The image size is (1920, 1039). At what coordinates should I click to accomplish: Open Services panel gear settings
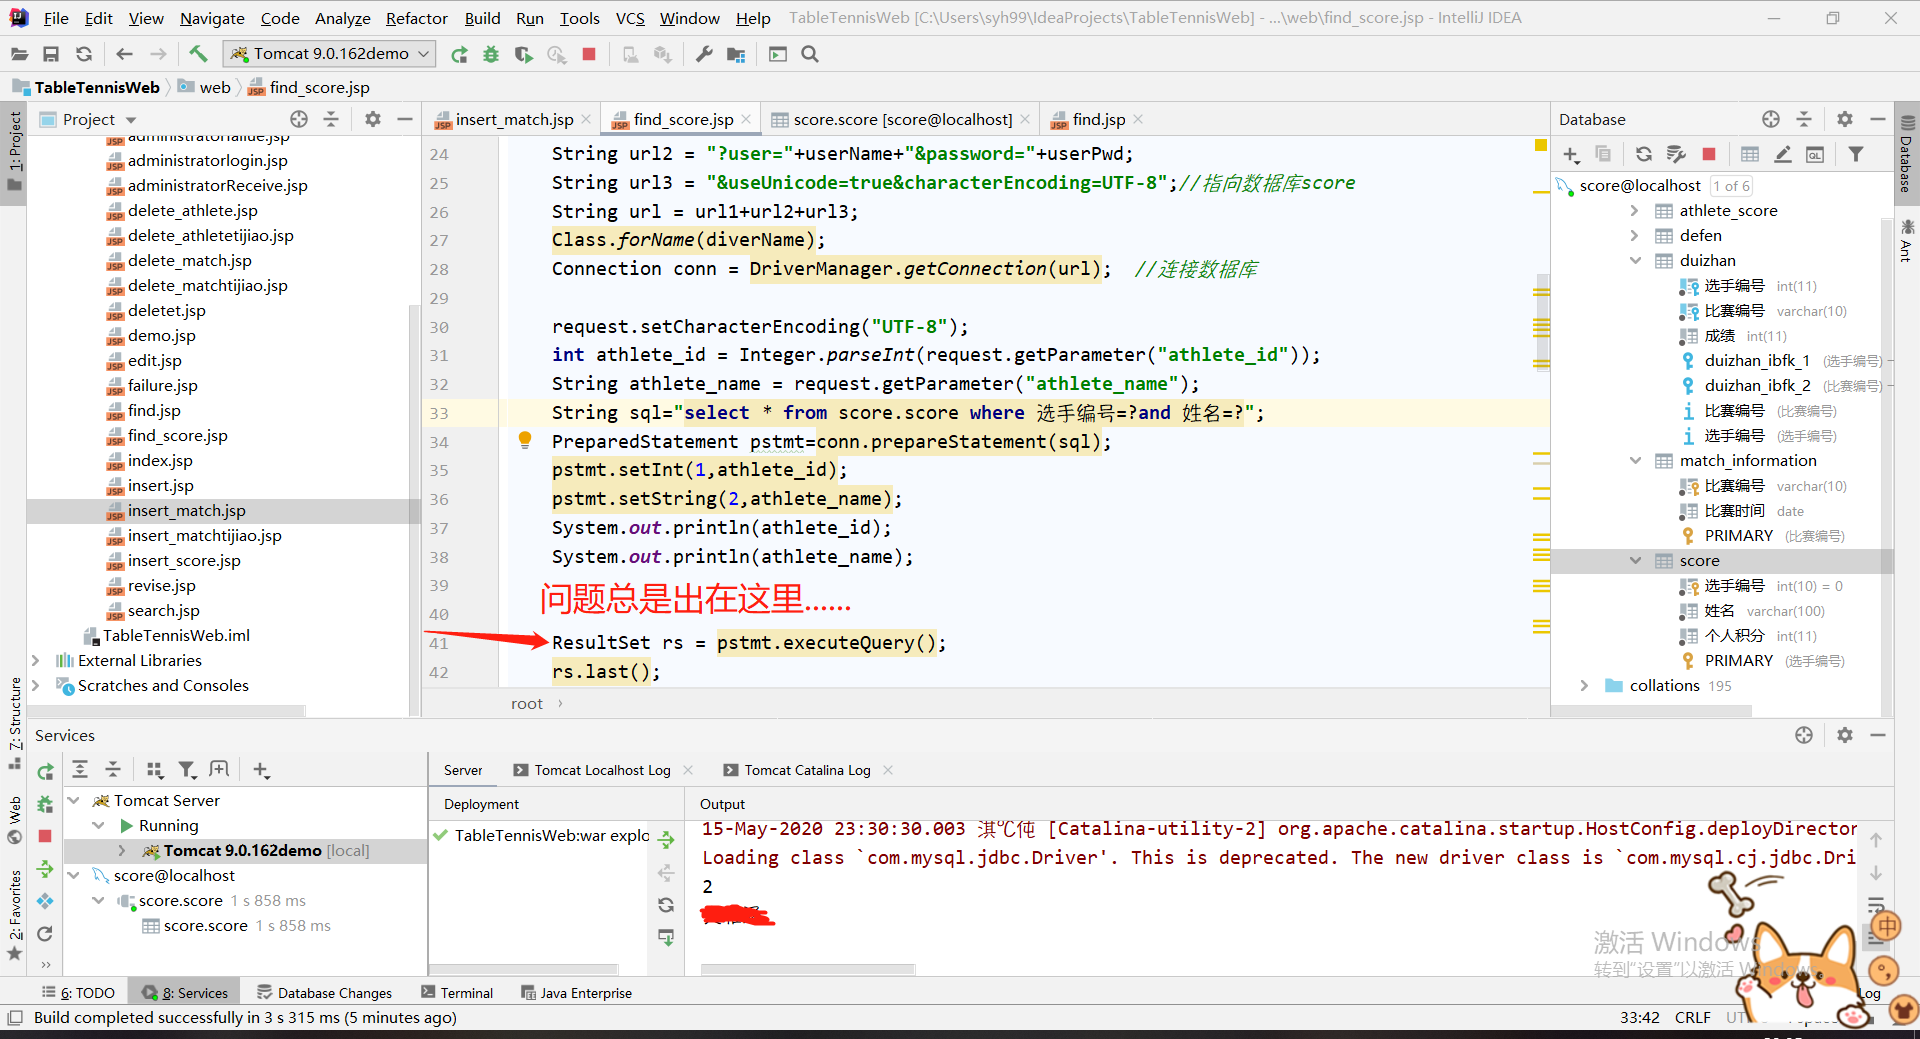(1845, 735)
